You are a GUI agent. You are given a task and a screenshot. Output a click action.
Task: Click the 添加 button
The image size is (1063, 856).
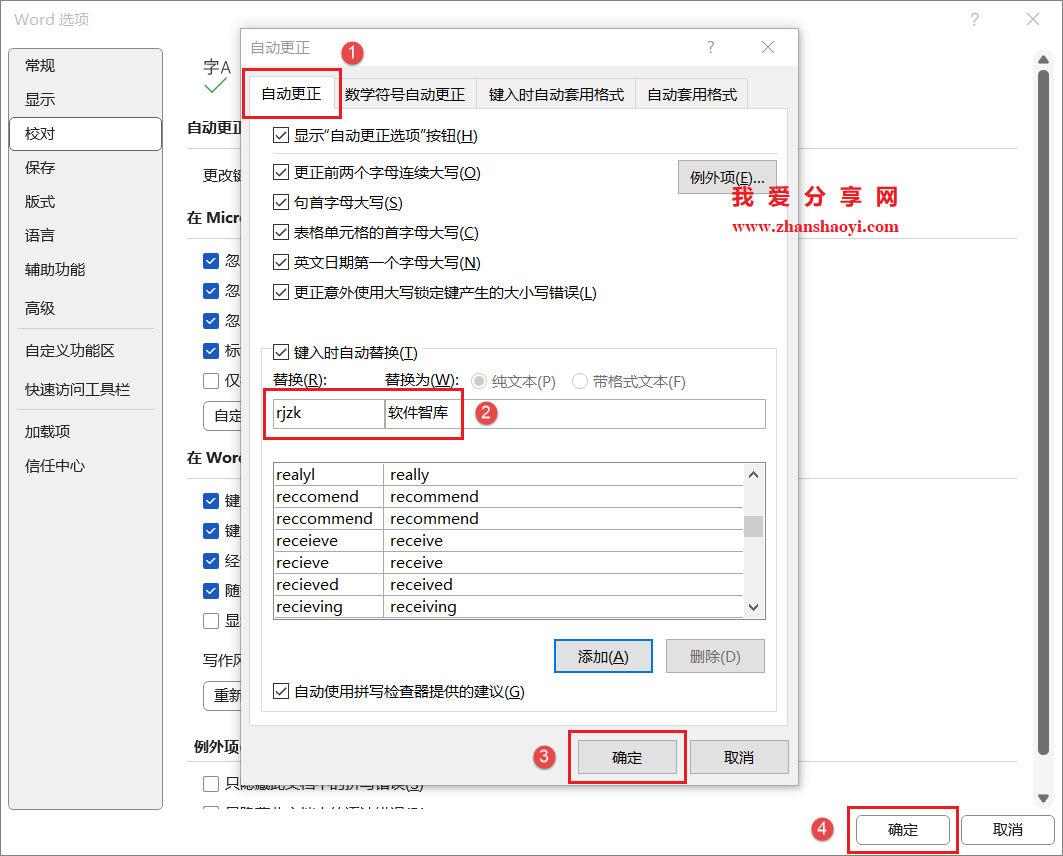click(603, 656)
